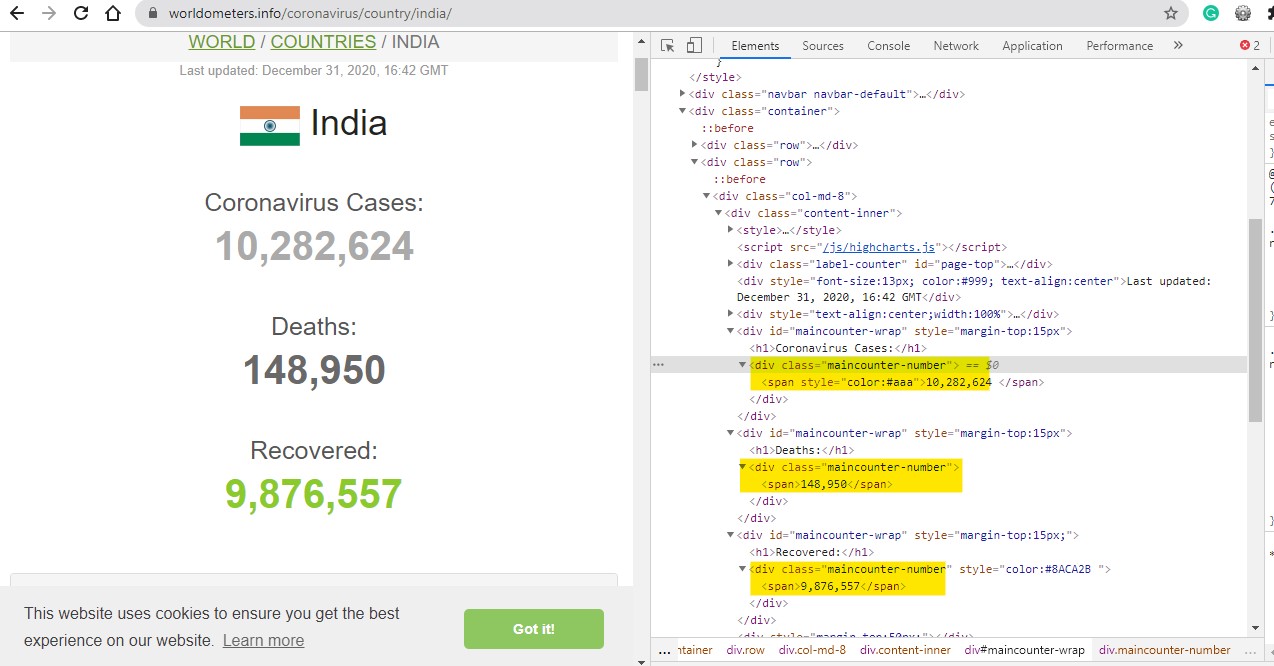Toggle the device toolbar in DevTools
The height and width of the screenshot is (666, 1274).
click(x=694, y=45)
